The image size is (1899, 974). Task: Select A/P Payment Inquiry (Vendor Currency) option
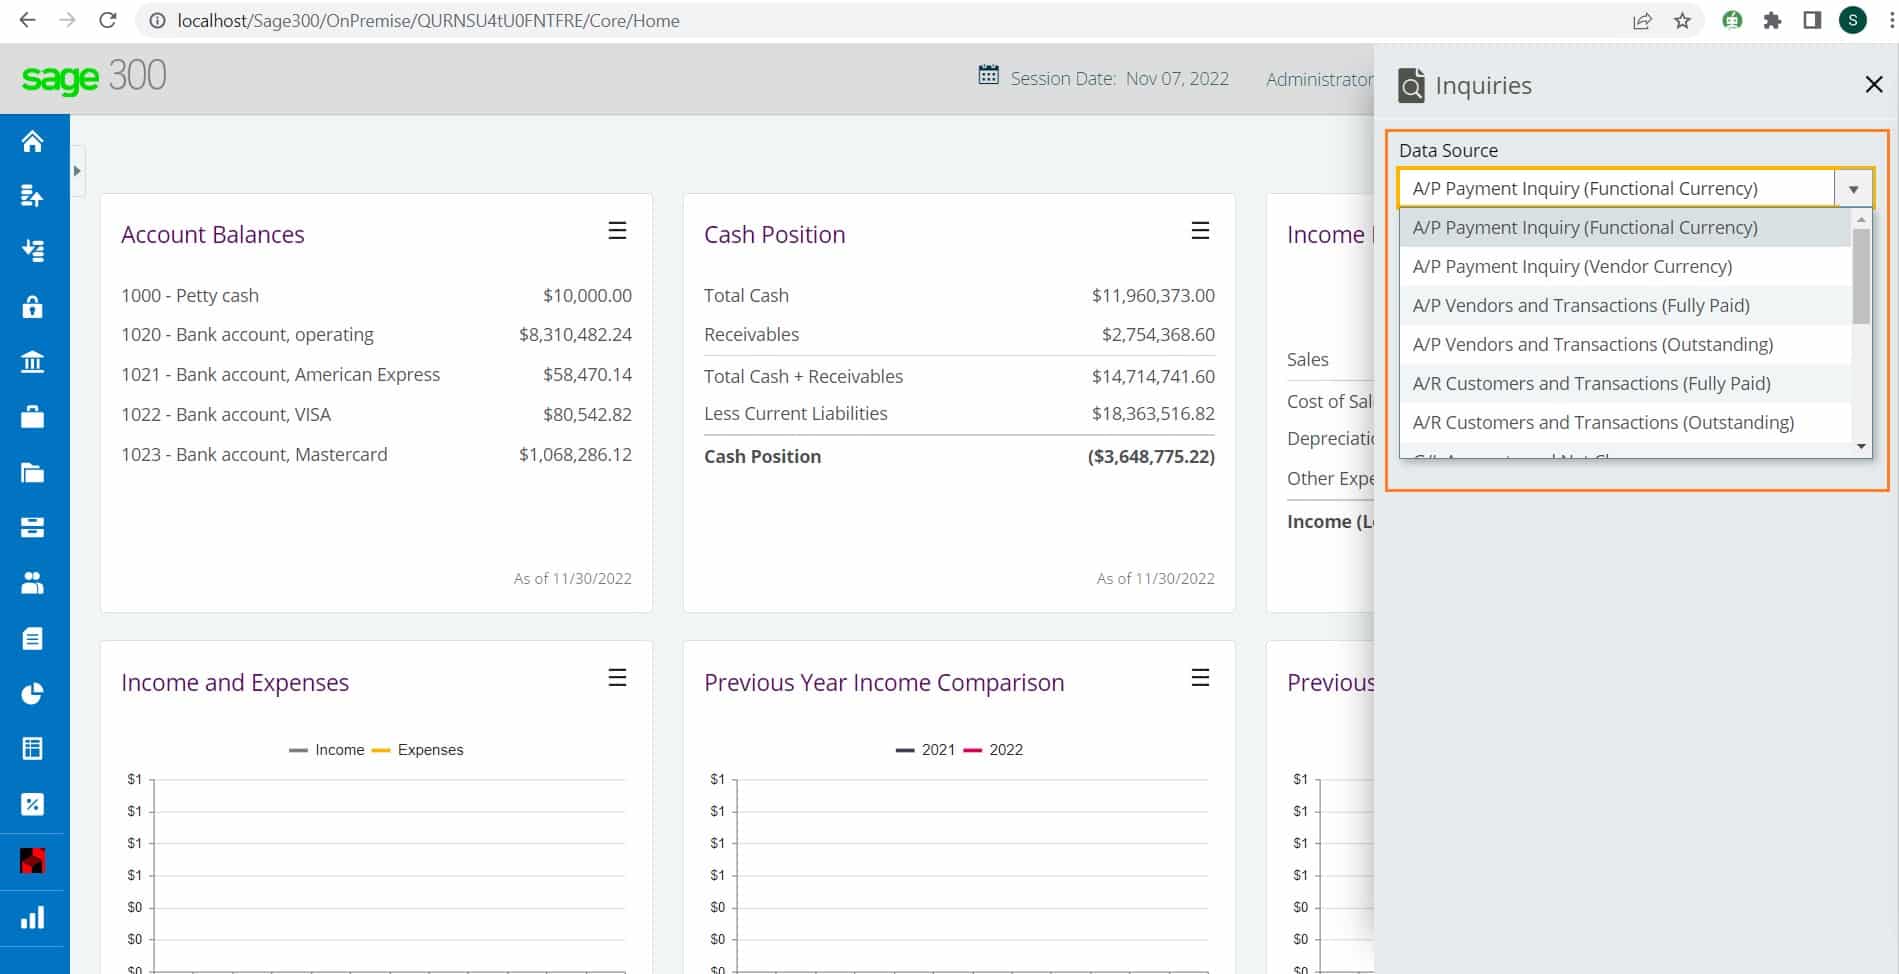pos(1626,267)
